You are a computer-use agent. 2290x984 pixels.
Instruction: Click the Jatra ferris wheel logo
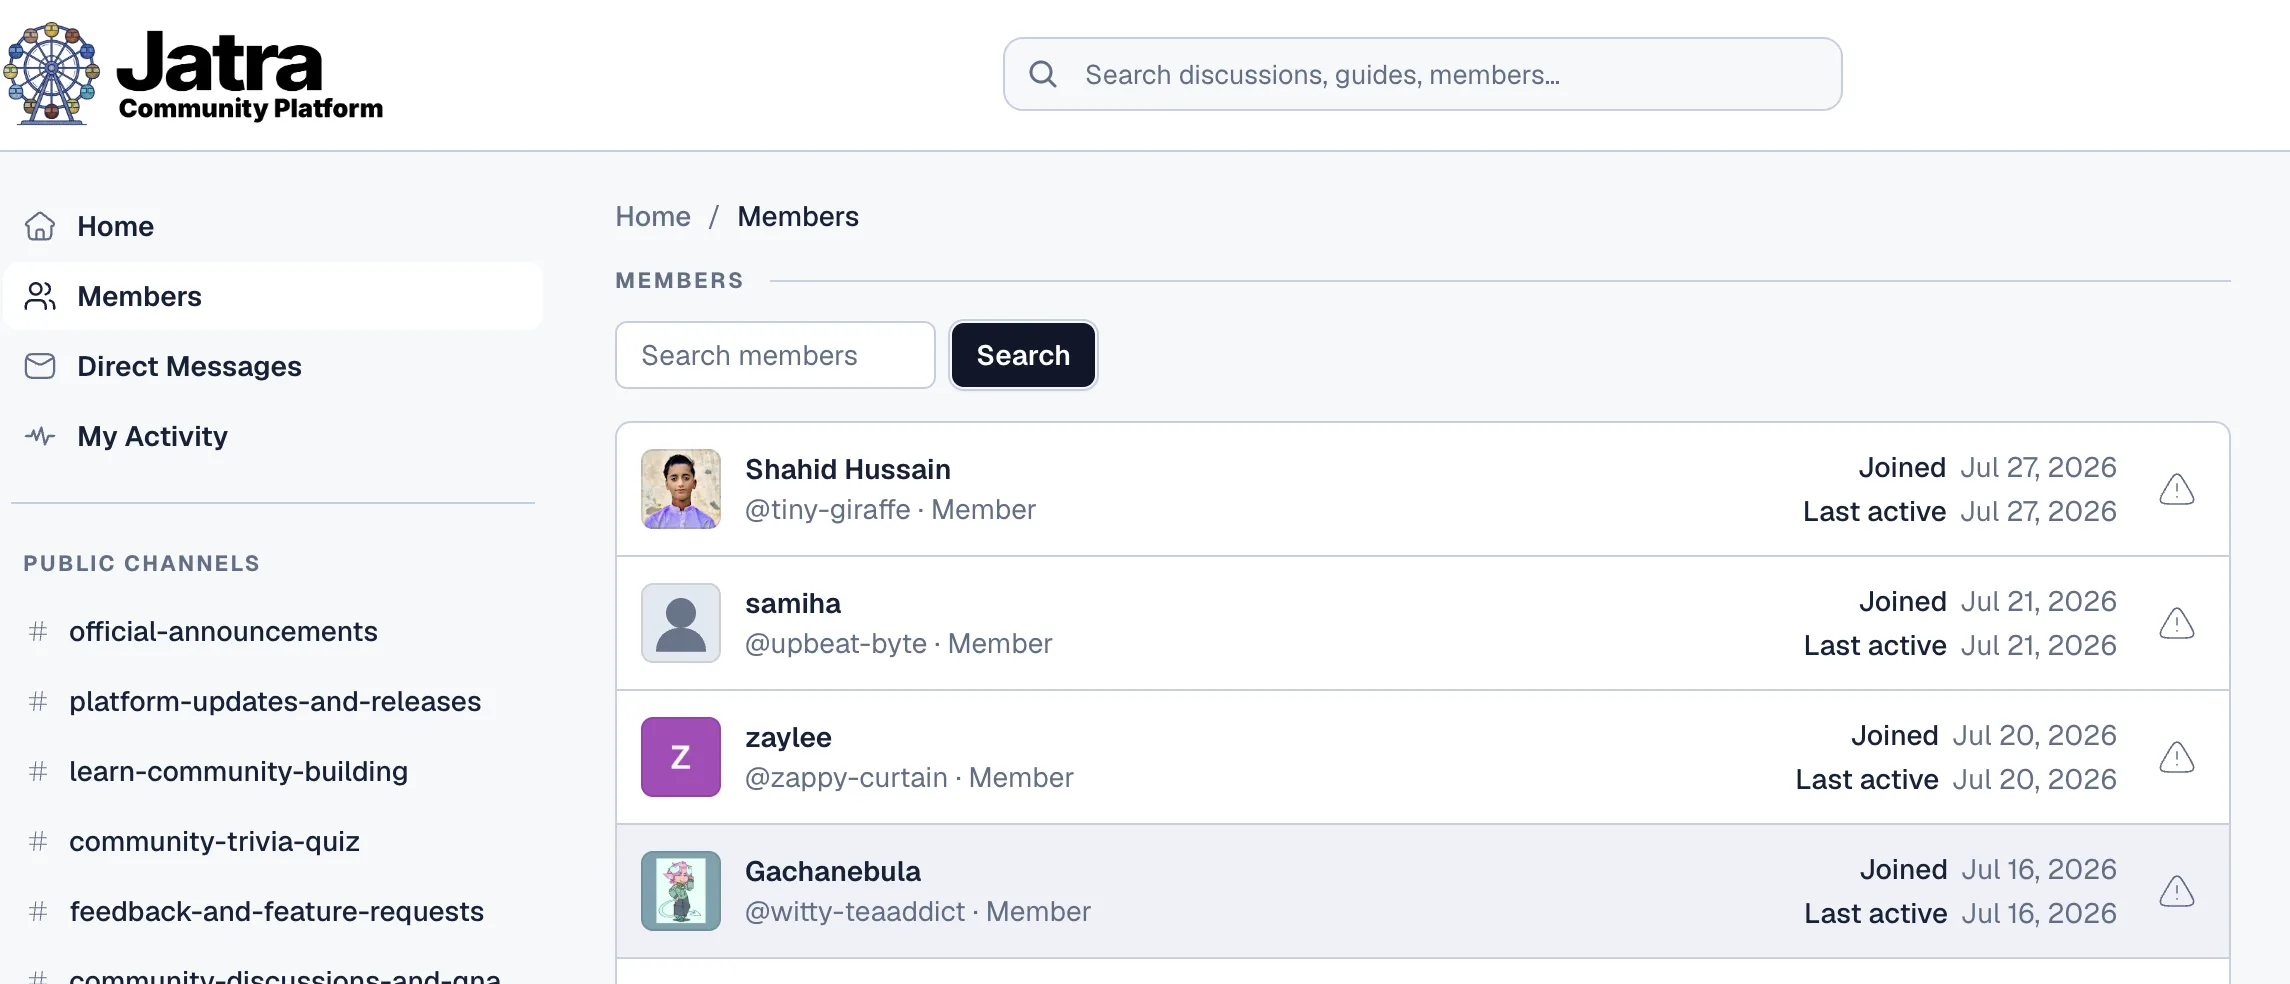52,74
